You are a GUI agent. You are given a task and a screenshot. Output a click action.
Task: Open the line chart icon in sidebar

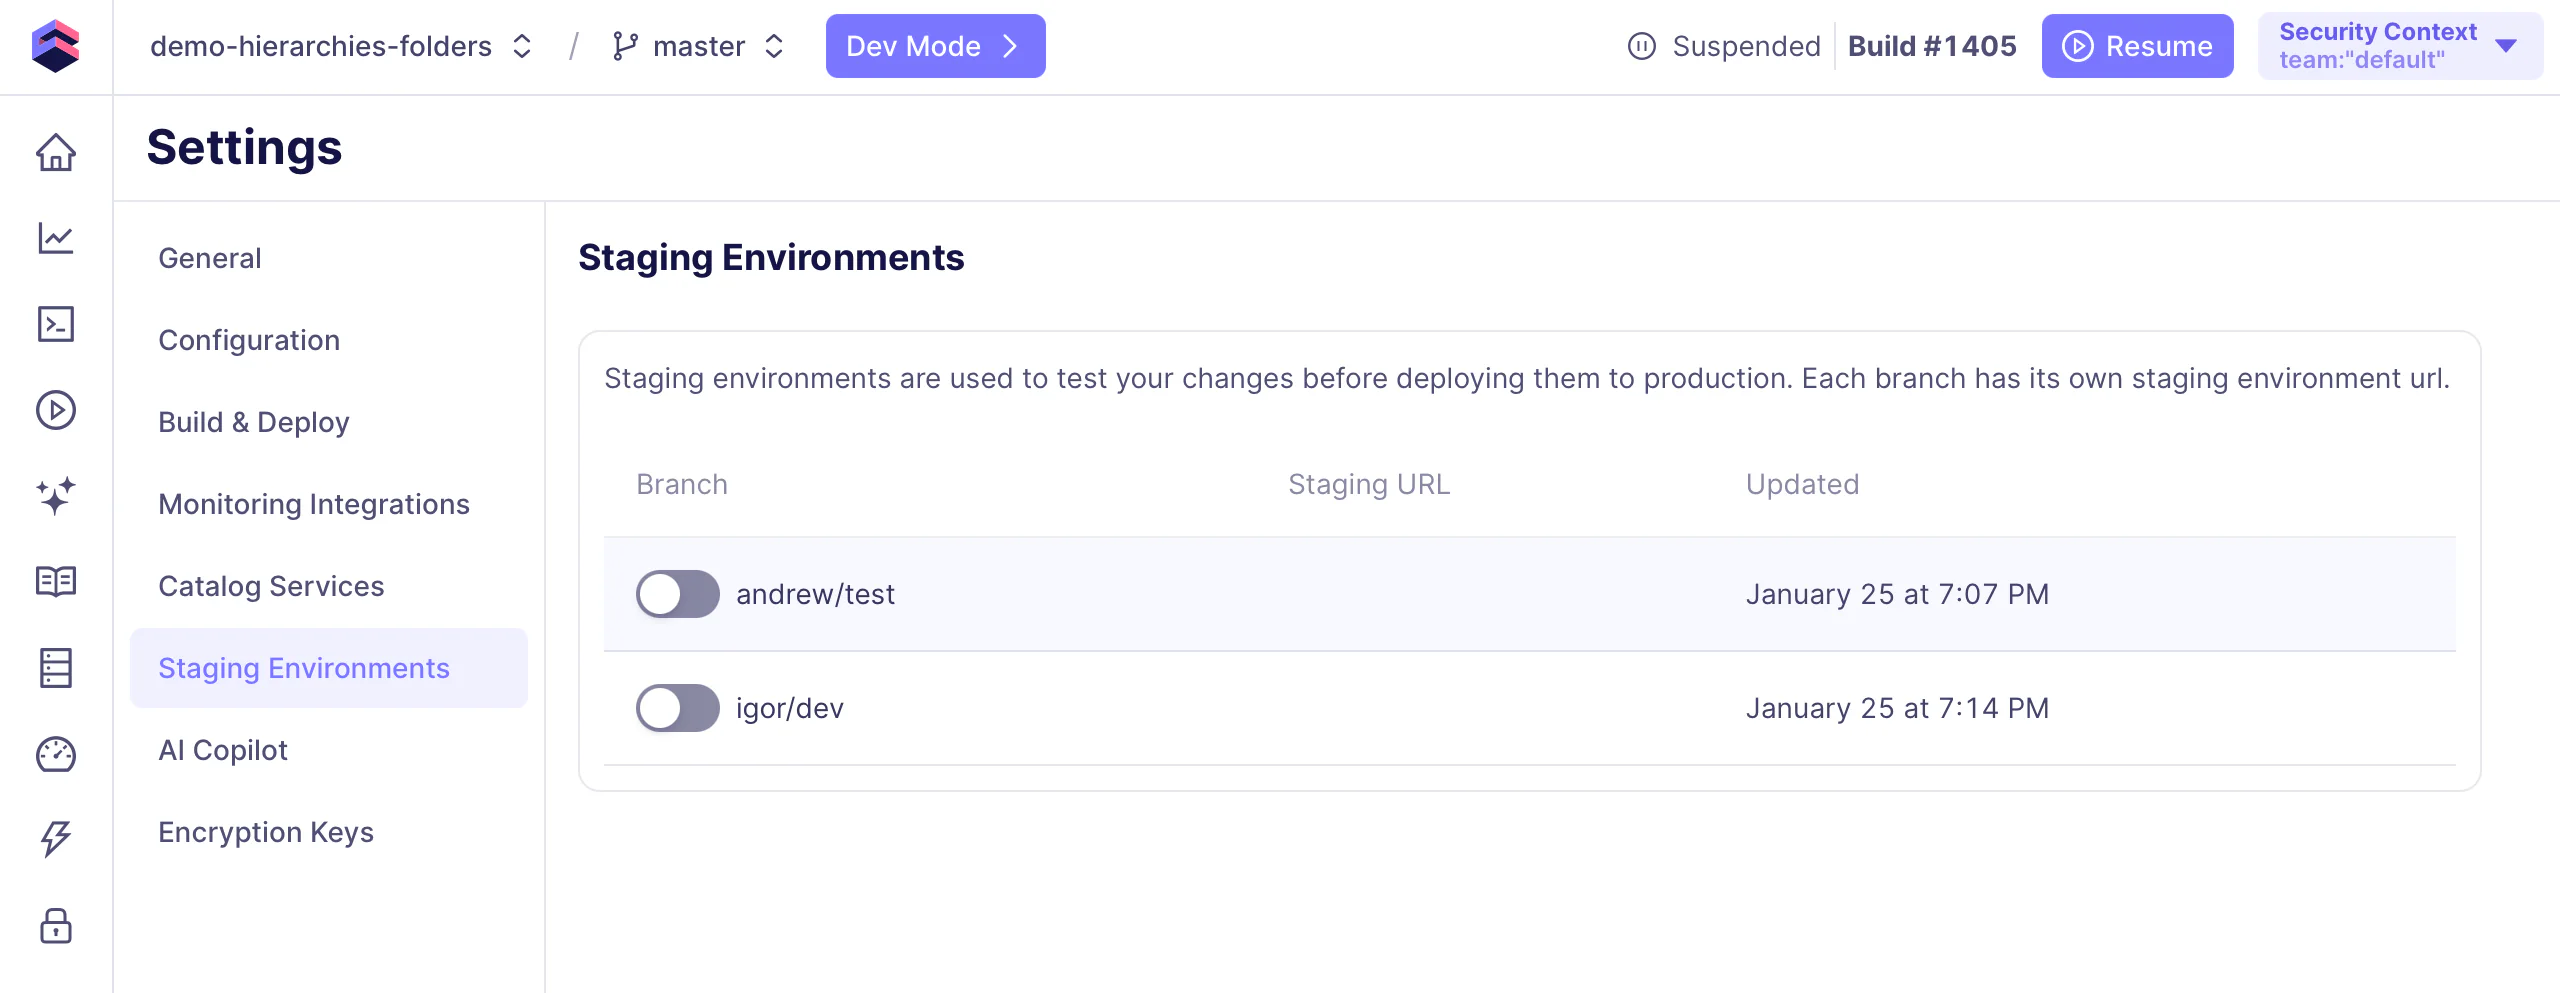(56, 238)
